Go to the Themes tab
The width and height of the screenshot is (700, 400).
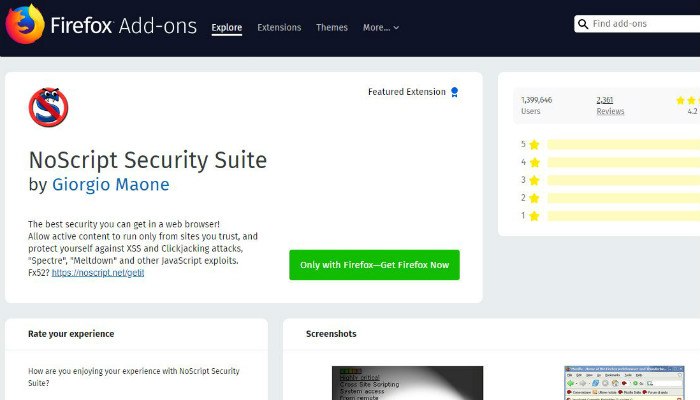[332, 28]
